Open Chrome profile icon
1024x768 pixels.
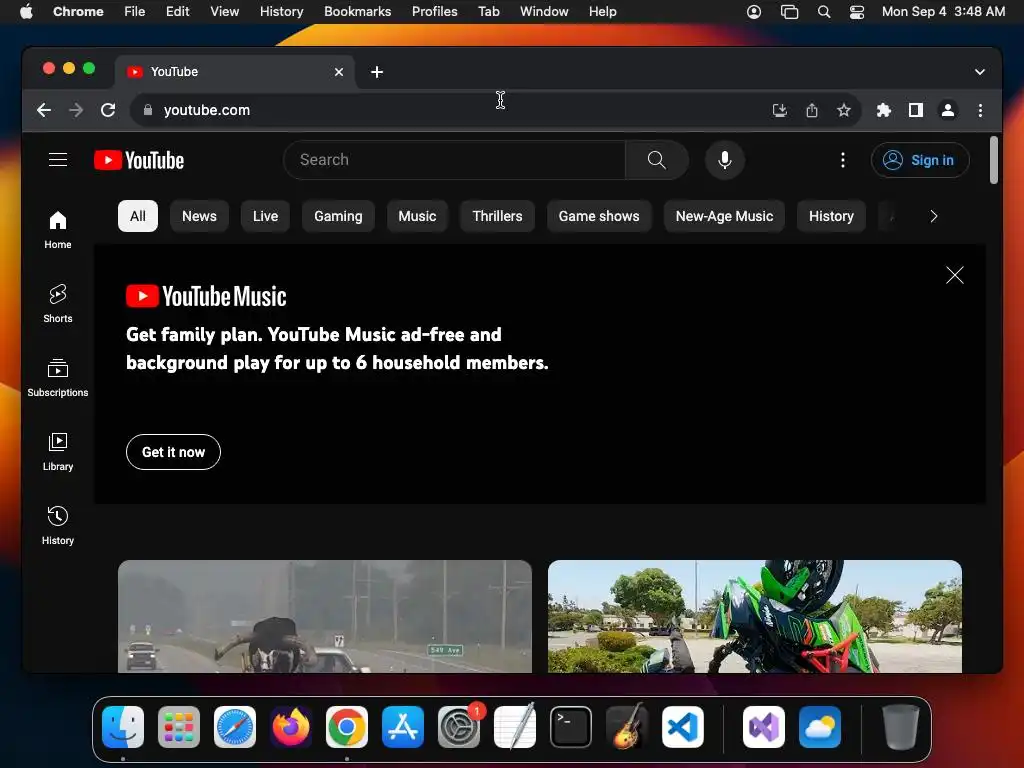948,110
